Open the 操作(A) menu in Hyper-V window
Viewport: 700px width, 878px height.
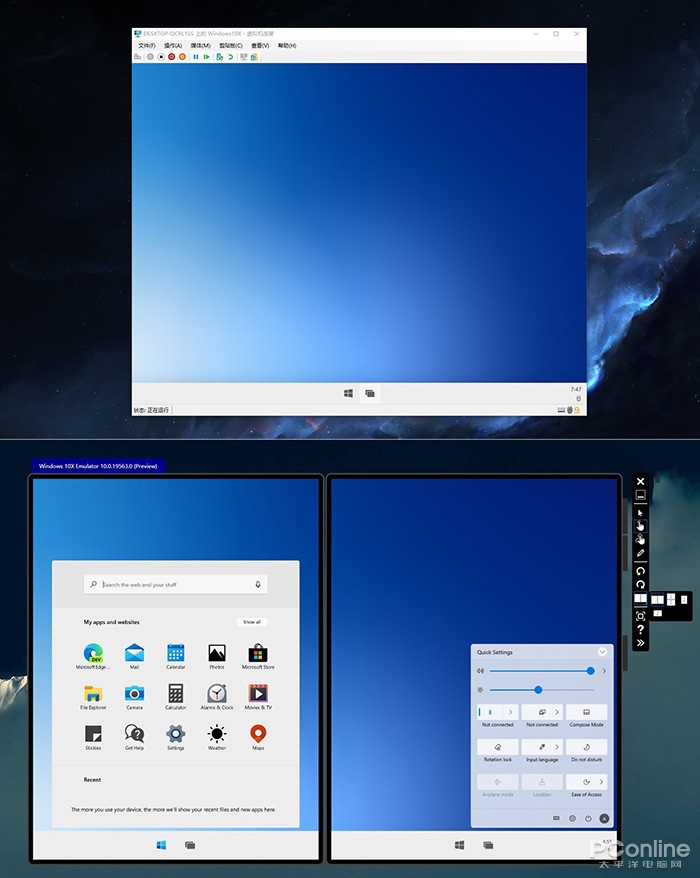tap(173, 45)
